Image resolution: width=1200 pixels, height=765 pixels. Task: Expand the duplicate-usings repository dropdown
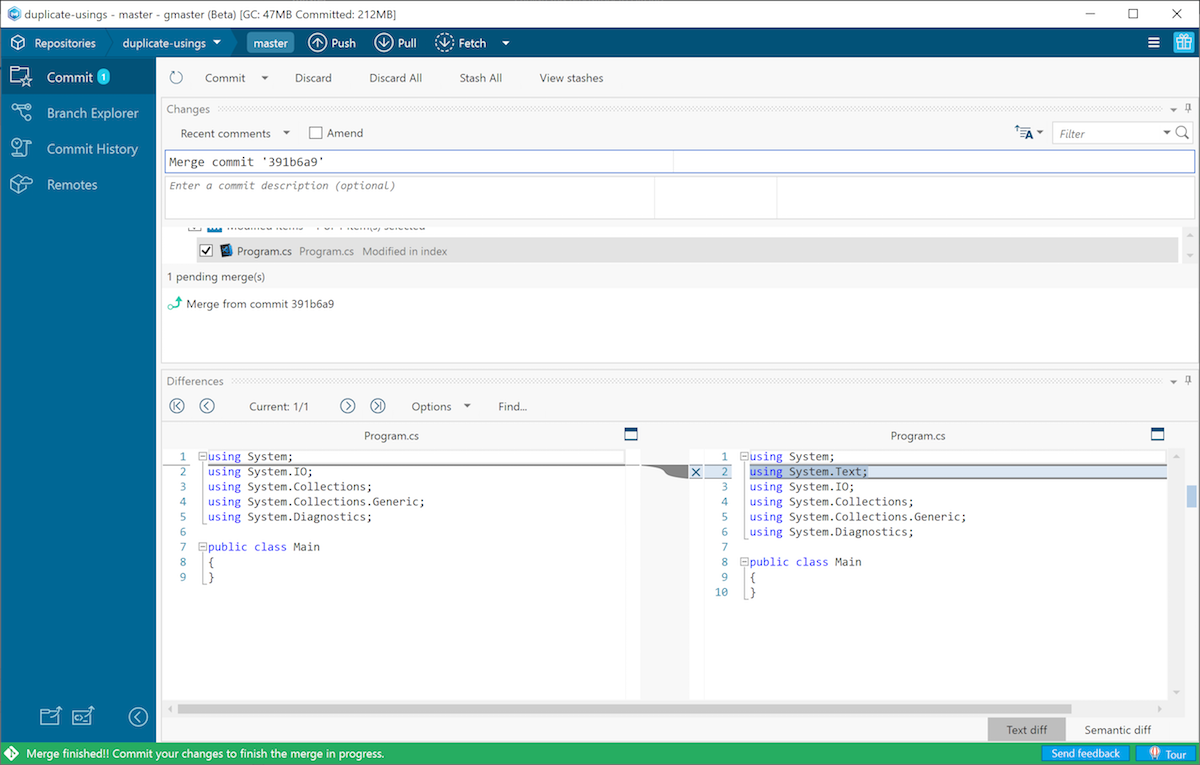[x=216, y=43]
